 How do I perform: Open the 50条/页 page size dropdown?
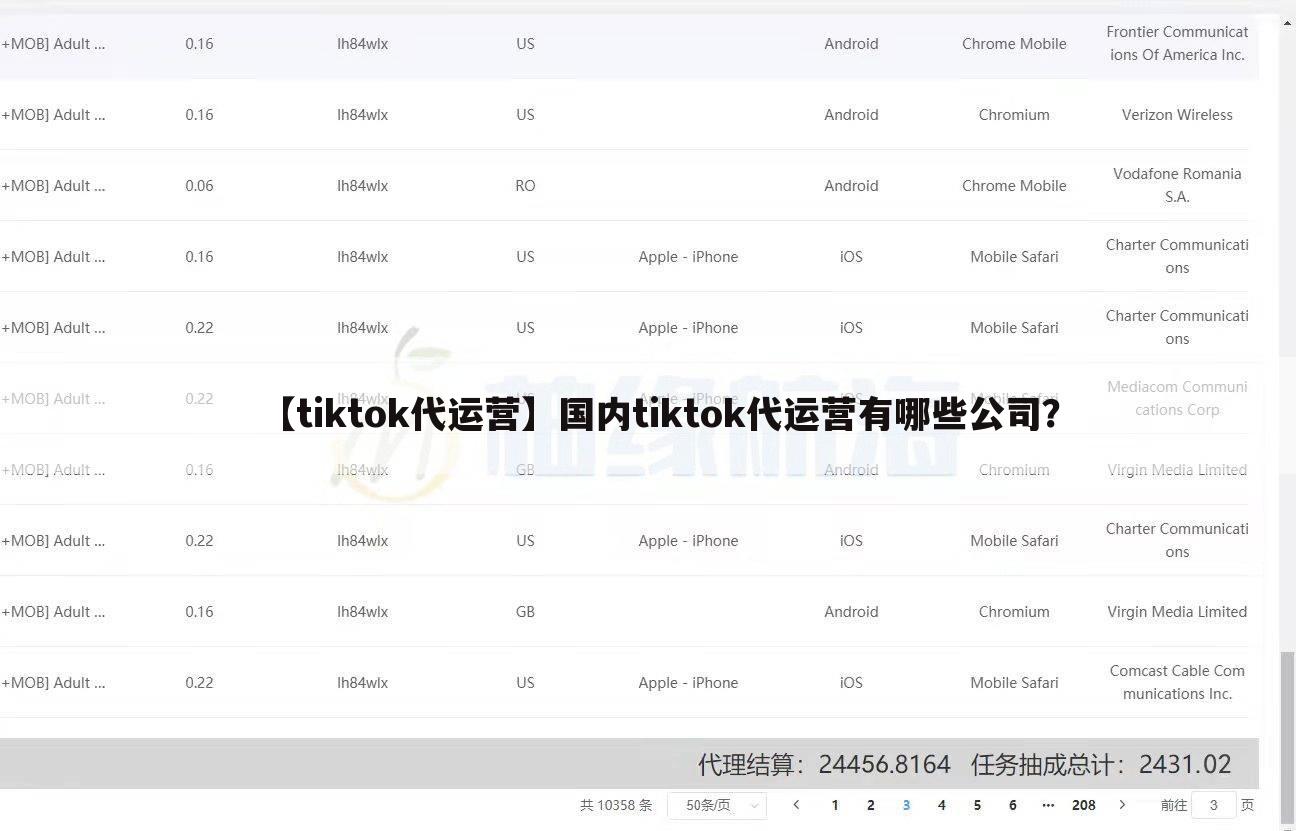click(x=717, y=805)
